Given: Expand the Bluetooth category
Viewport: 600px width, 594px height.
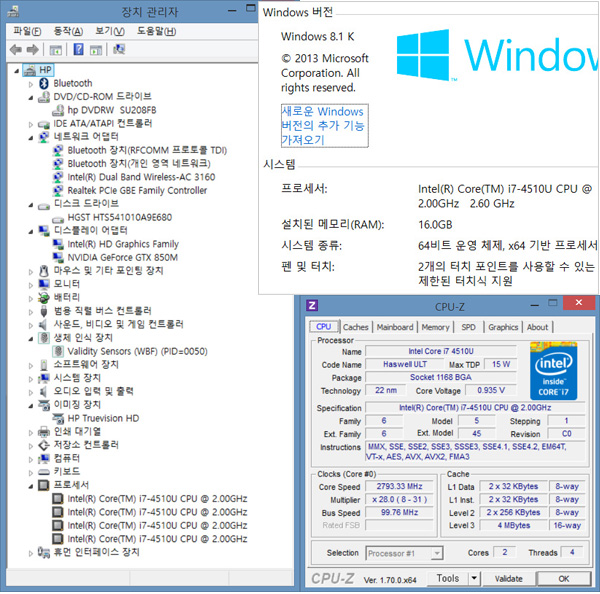Looking at the screenshot, I should click(31, 84).
